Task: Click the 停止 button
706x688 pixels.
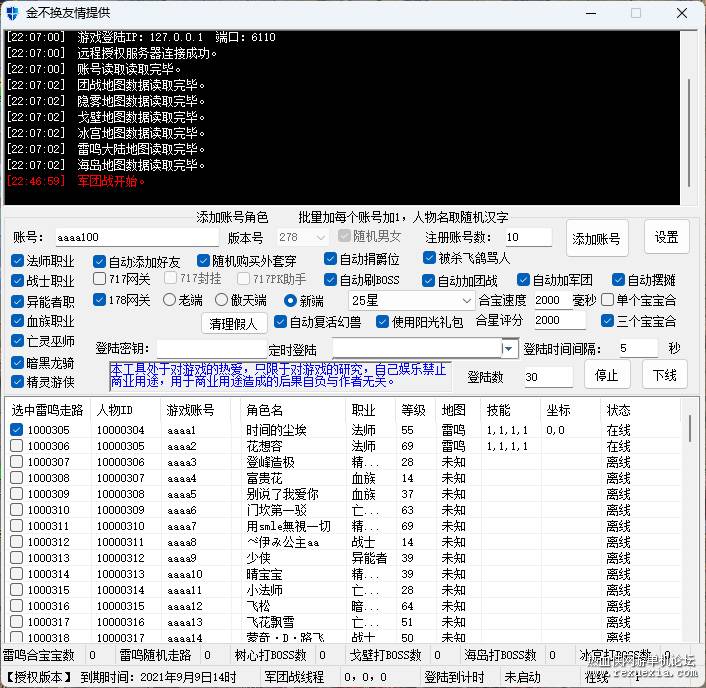Action: coord(606,375)
